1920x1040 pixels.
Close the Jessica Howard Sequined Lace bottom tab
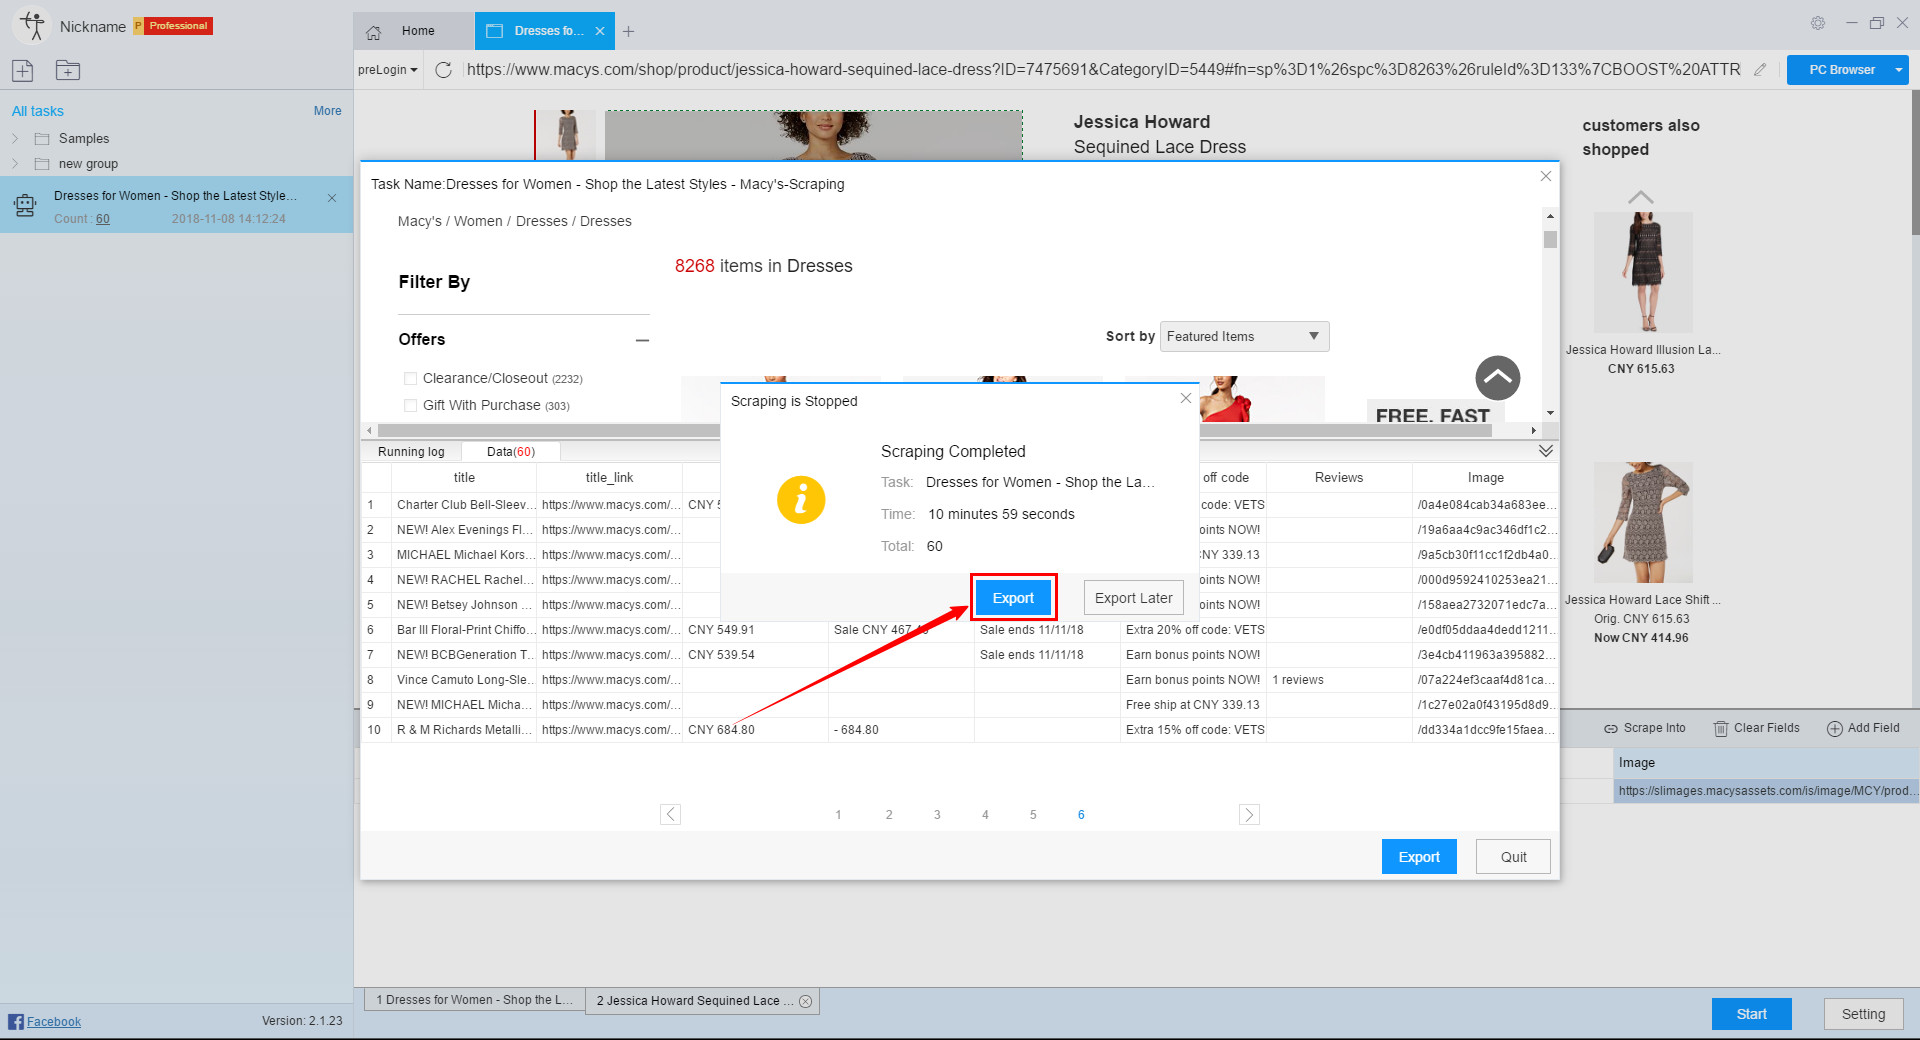(x=805, y=1001)
